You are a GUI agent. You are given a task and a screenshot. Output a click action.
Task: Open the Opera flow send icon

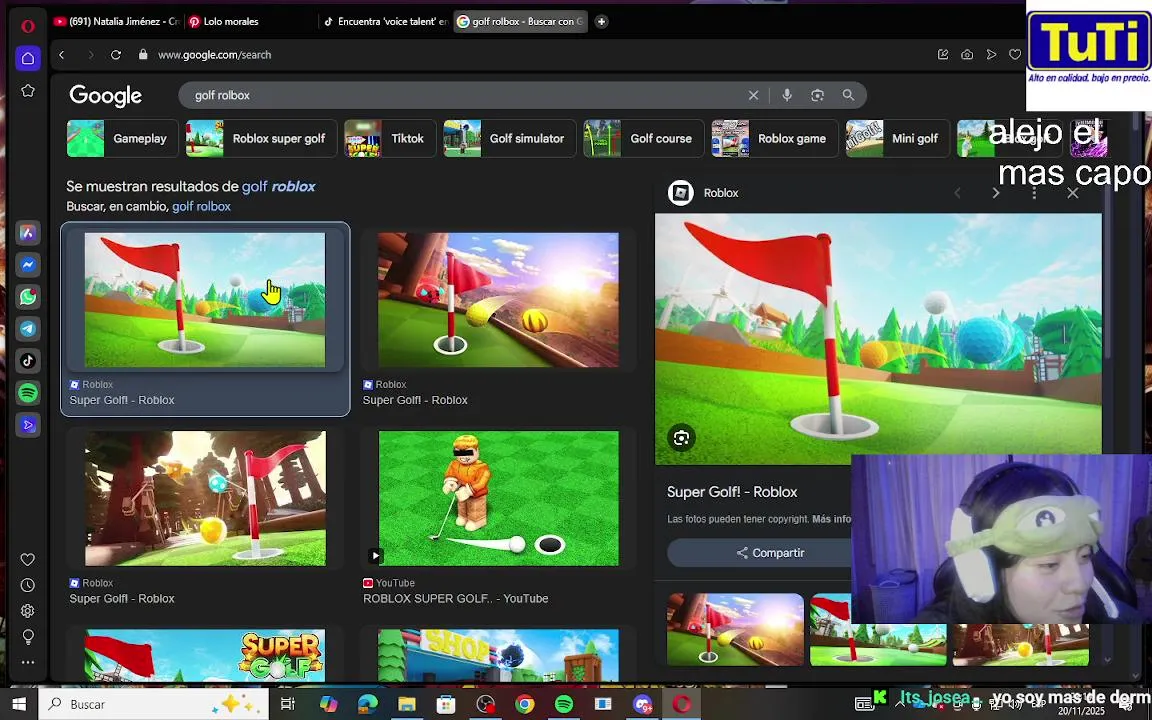(x=991, y=54)
